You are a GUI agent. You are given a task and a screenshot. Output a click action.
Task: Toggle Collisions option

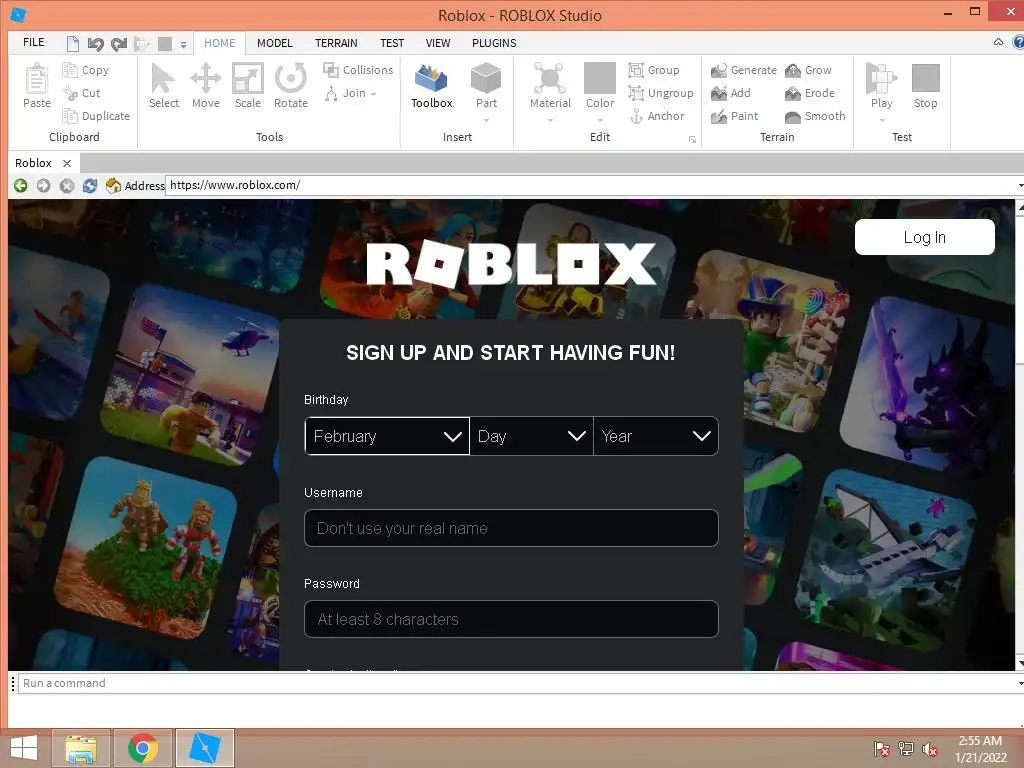tap(358, 70)
